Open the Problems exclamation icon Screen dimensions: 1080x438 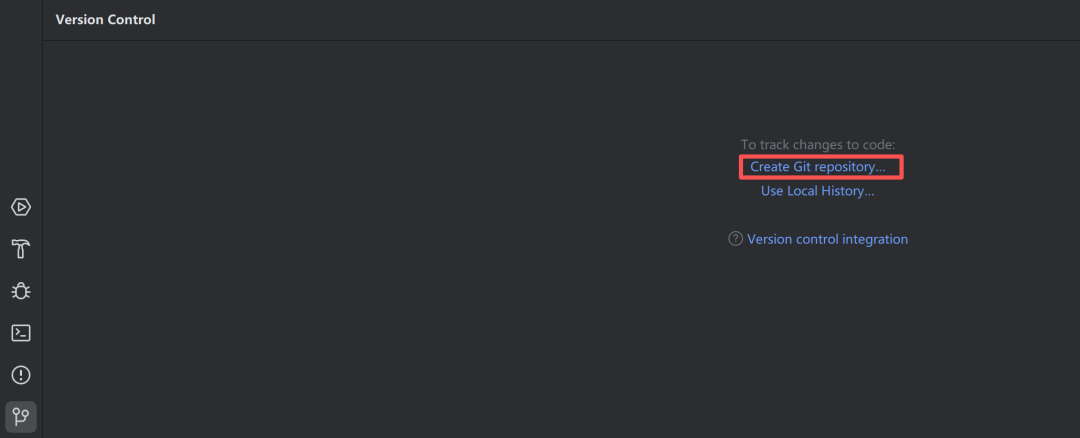coord(21,375)
